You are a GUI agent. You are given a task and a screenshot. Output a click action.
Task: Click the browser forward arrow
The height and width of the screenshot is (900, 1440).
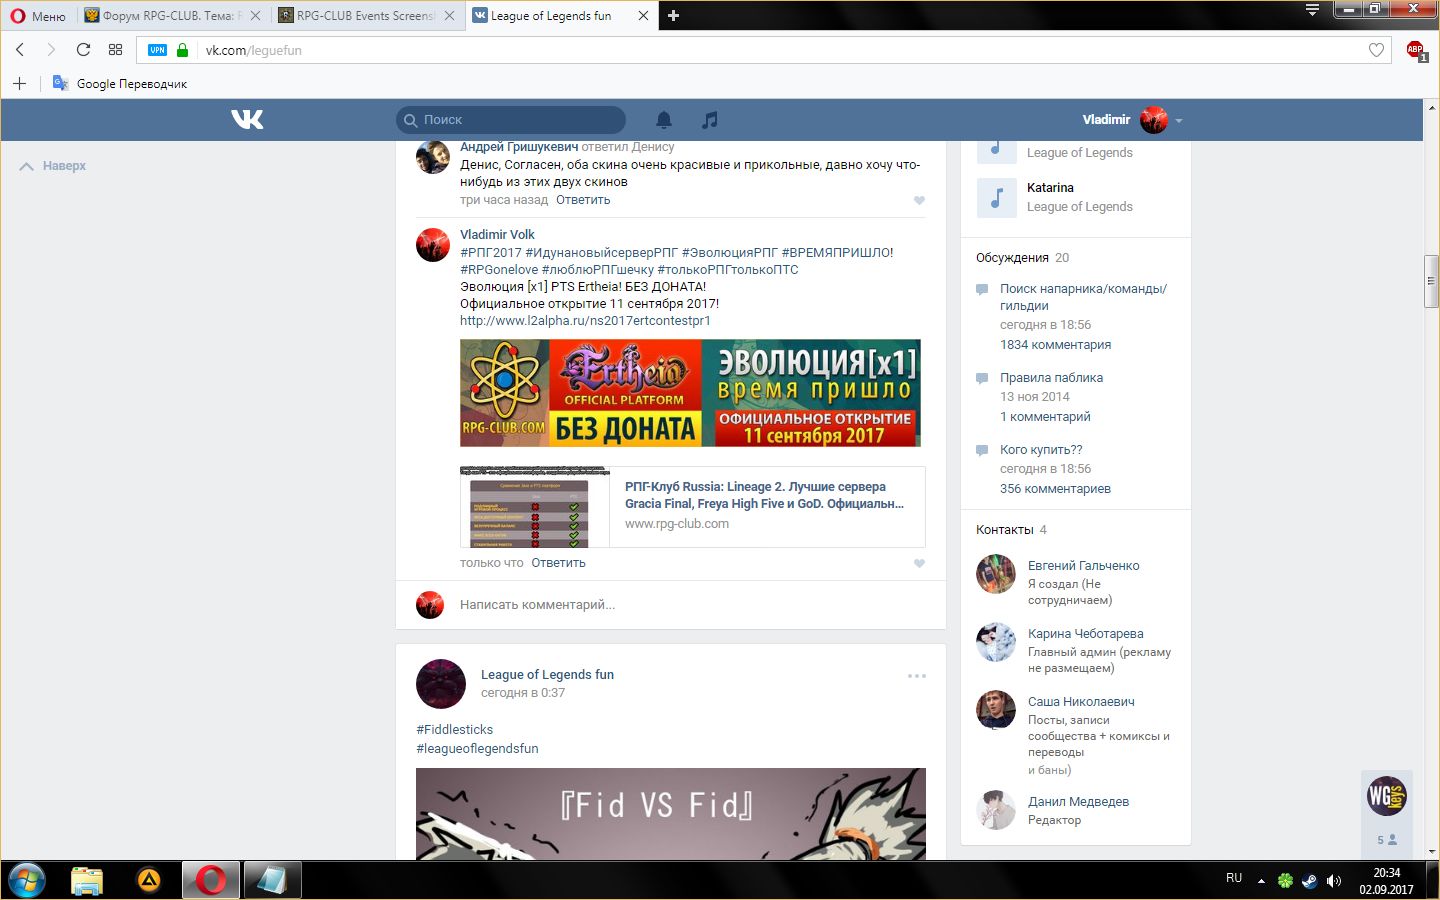[x=51, y=50]
